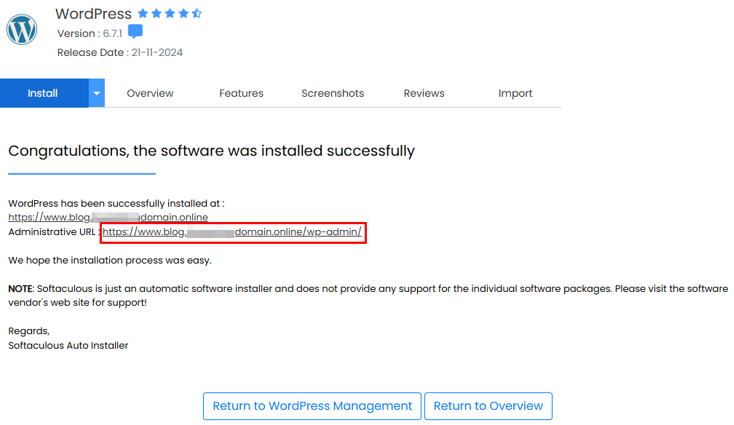Open the Features tab
This screenshot has width=734, height=425.
pos(241,93)
